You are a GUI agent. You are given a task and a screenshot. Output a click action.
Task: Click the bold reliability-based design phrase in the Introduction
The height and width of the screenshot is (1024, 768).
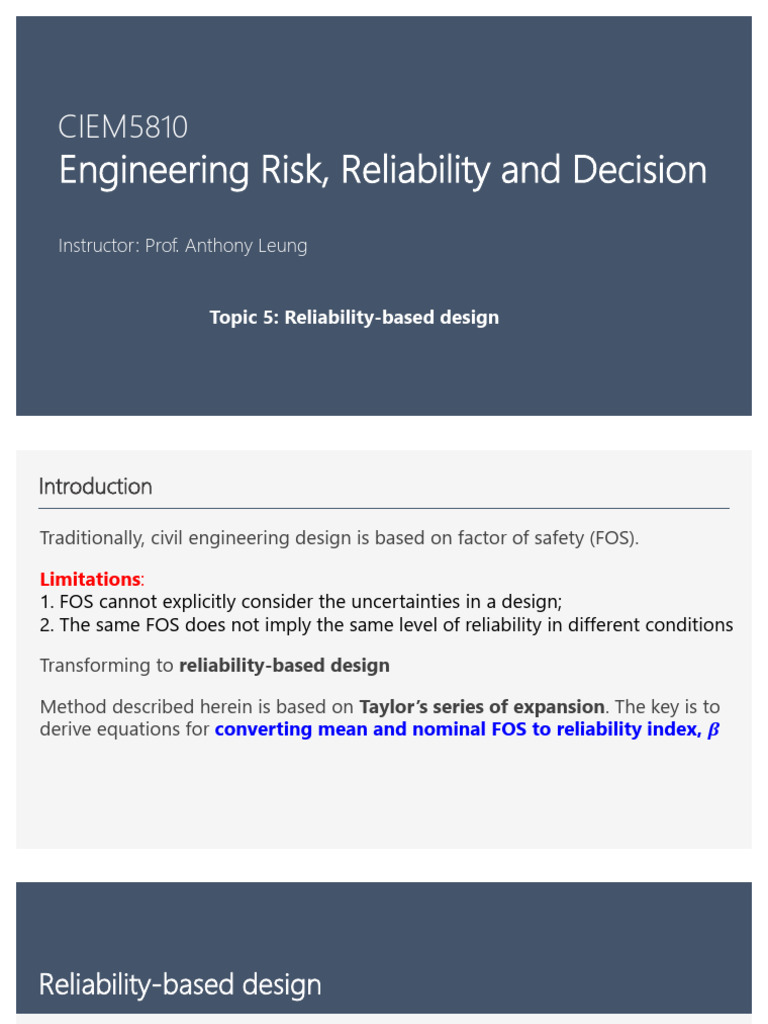[284, 665]
